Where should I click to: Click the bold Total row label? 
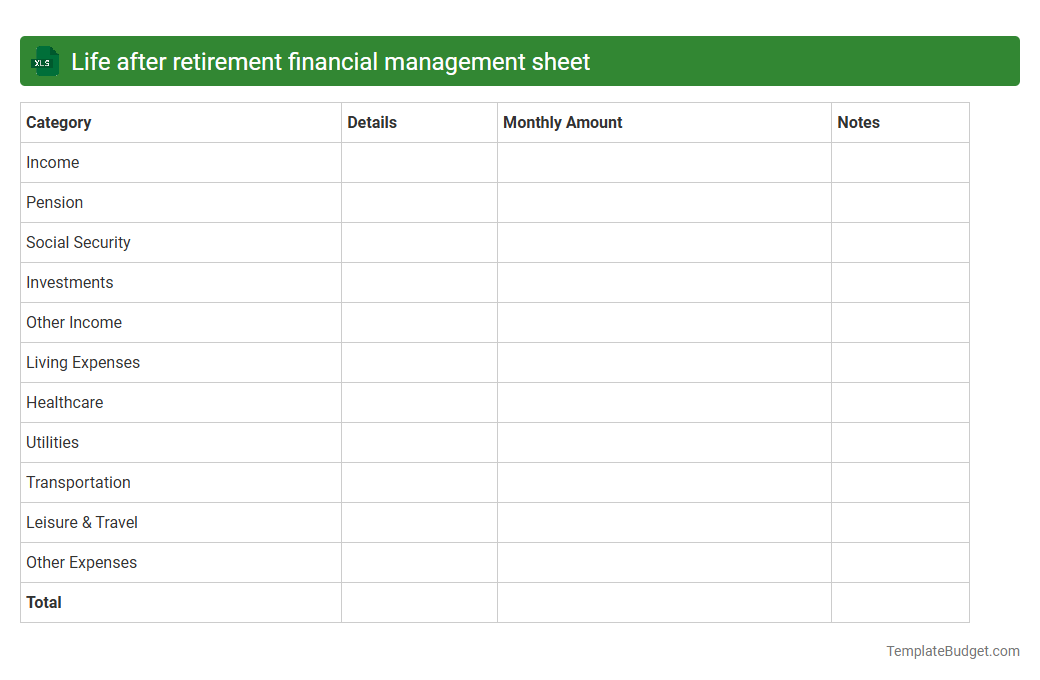pos(43,602)
